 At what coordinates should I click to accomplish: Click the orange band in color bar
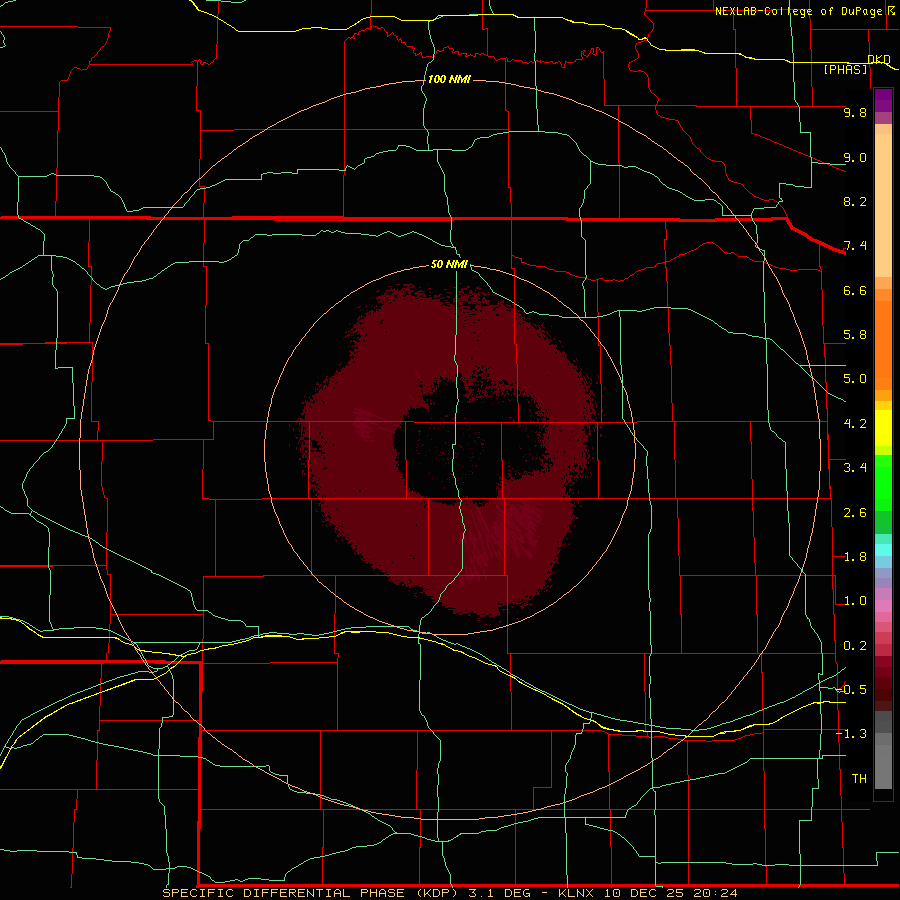(x=883, y=345)
